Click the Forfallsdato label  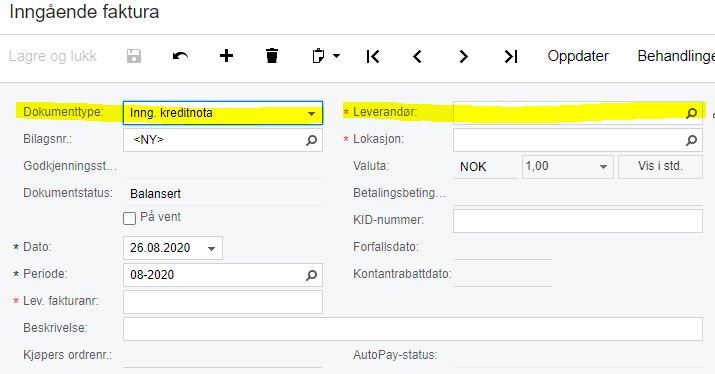click(x=386, y=247)
